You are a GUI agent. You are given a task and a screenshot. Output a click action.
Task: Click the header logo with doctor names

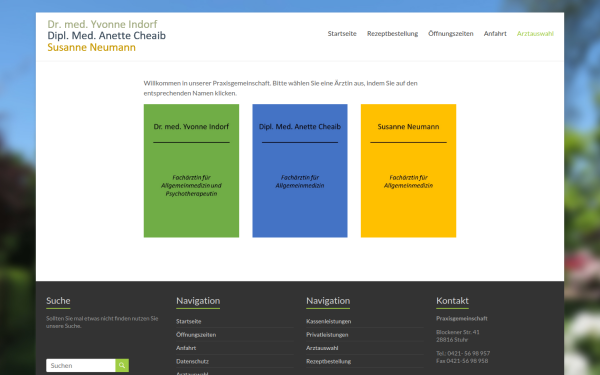coord(106,36)
